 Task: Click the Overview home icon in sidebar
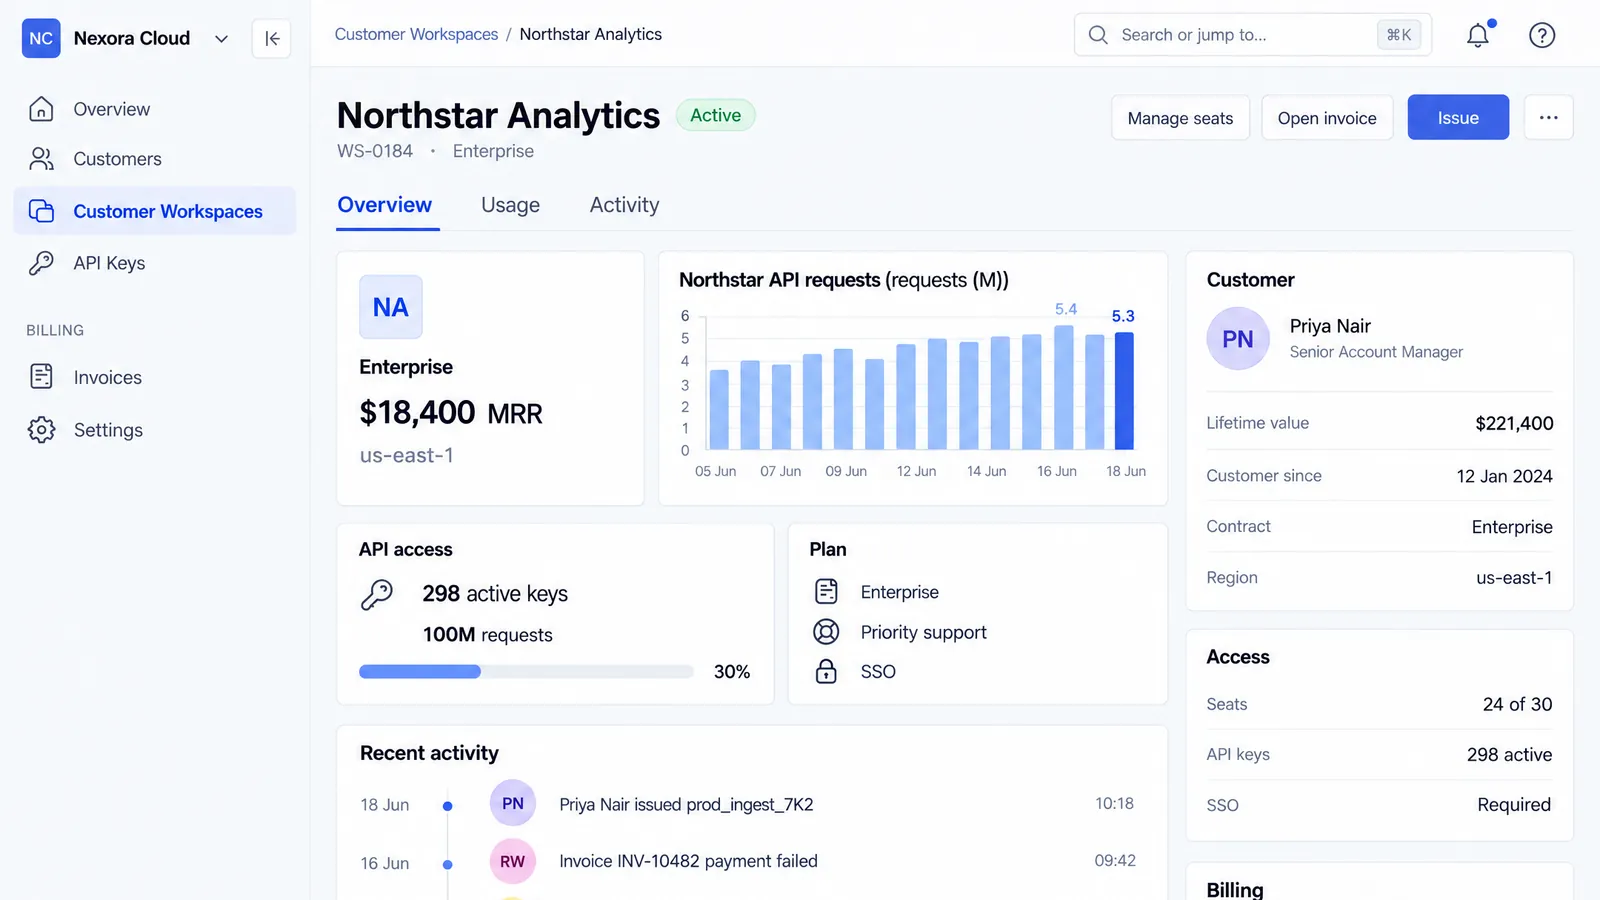tap(41, 109)
